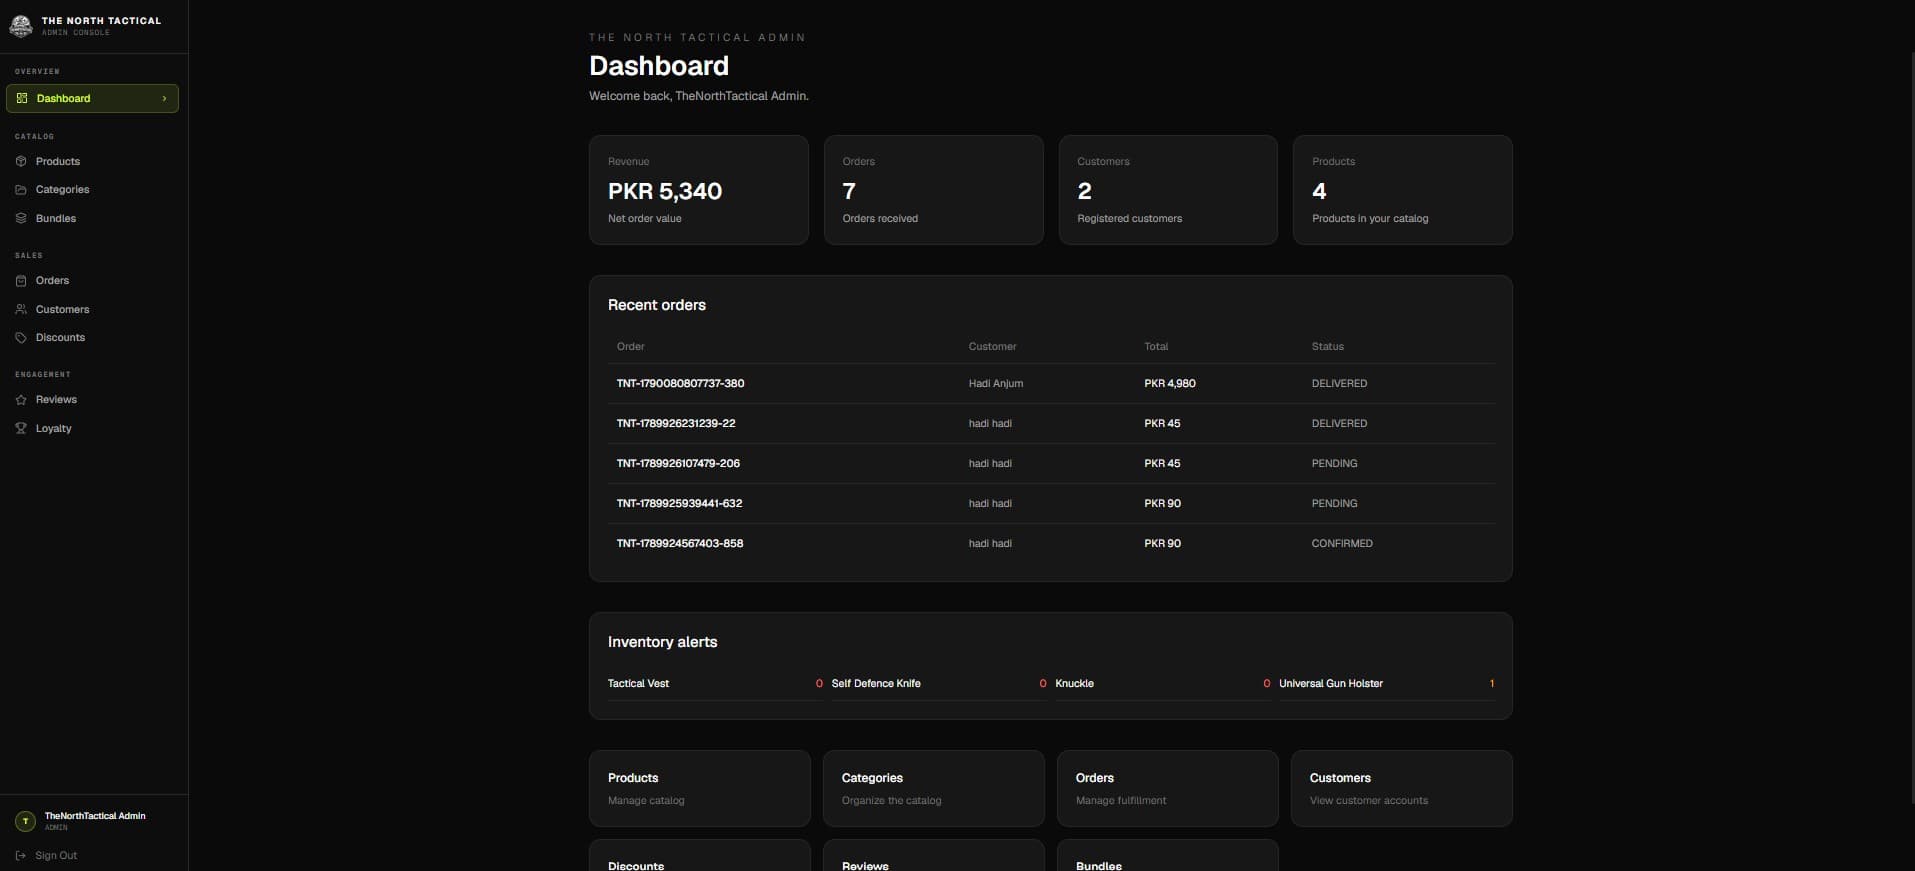Click the Registered customers stat card

point(1168,190)
